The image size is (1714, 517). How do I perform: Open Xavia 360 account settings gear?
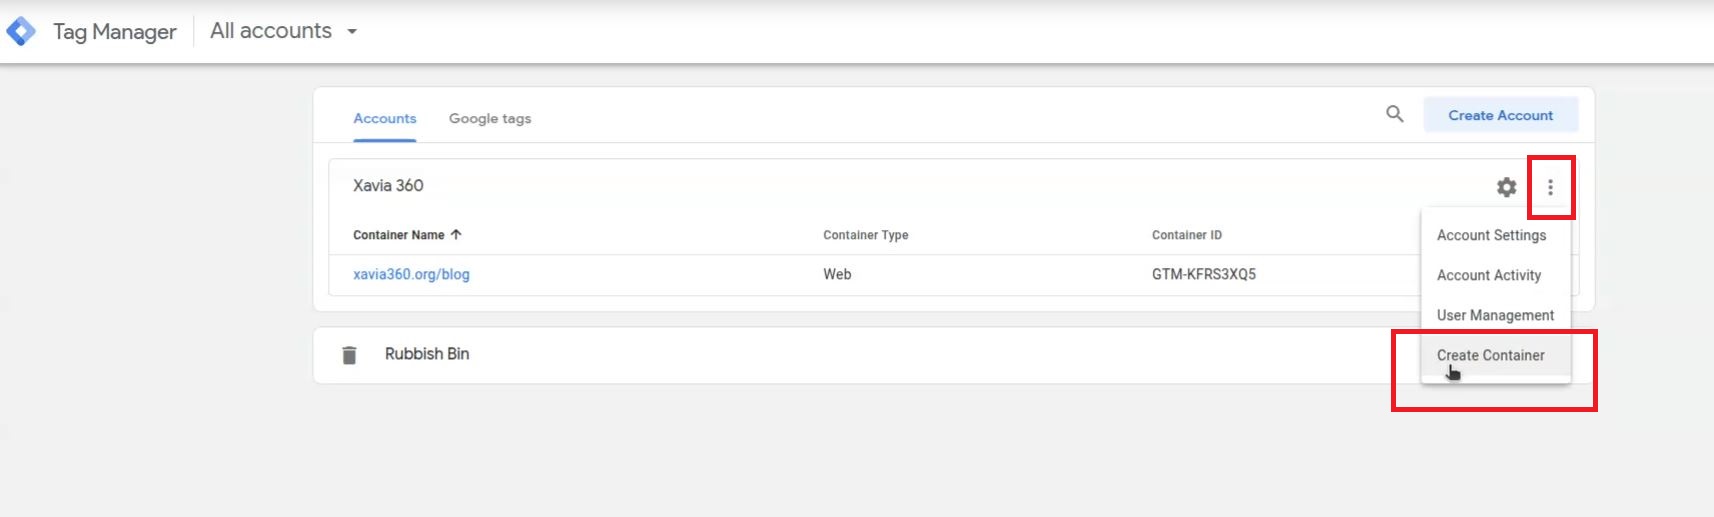1506,187
